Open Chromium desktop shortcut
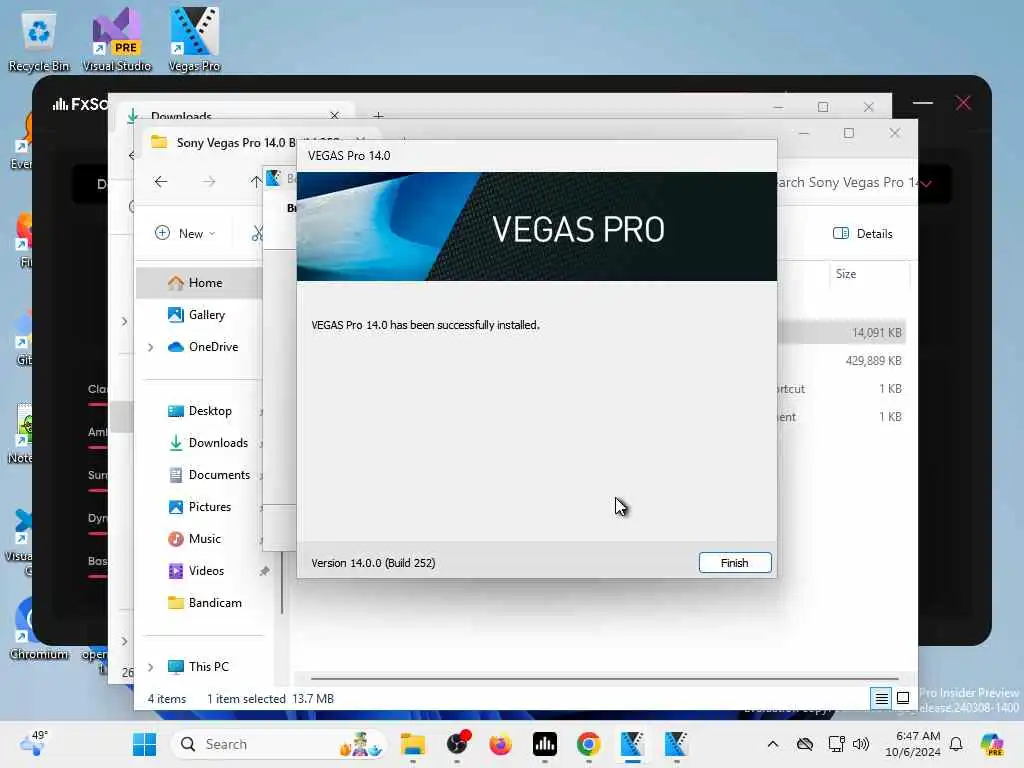The height and width of the screenshot is (768, 1024). [39, 628]
